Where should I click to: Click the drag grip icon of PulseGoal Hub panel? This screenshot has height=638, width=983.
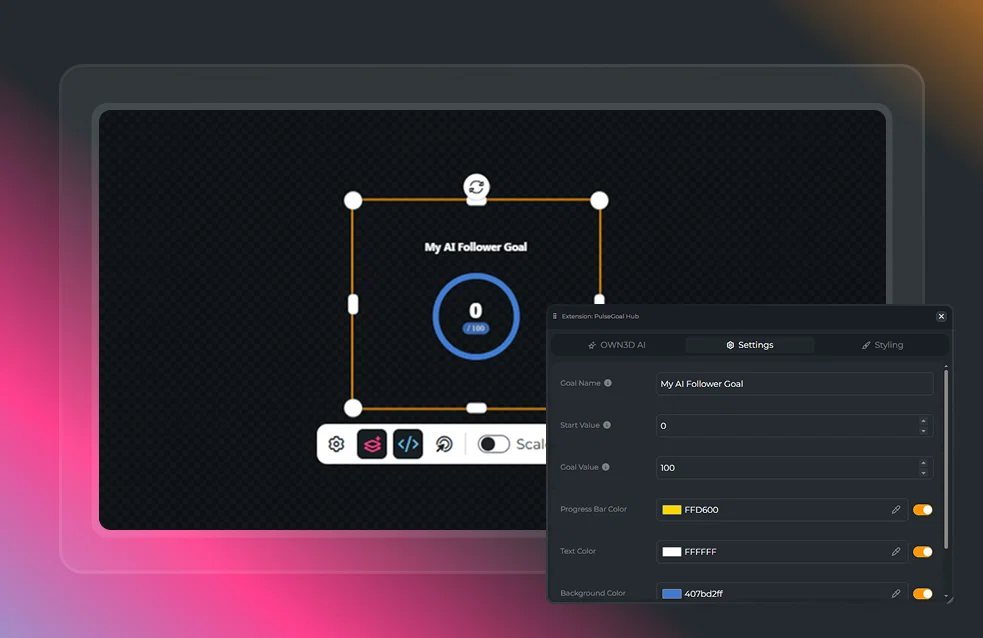point(555,316)
